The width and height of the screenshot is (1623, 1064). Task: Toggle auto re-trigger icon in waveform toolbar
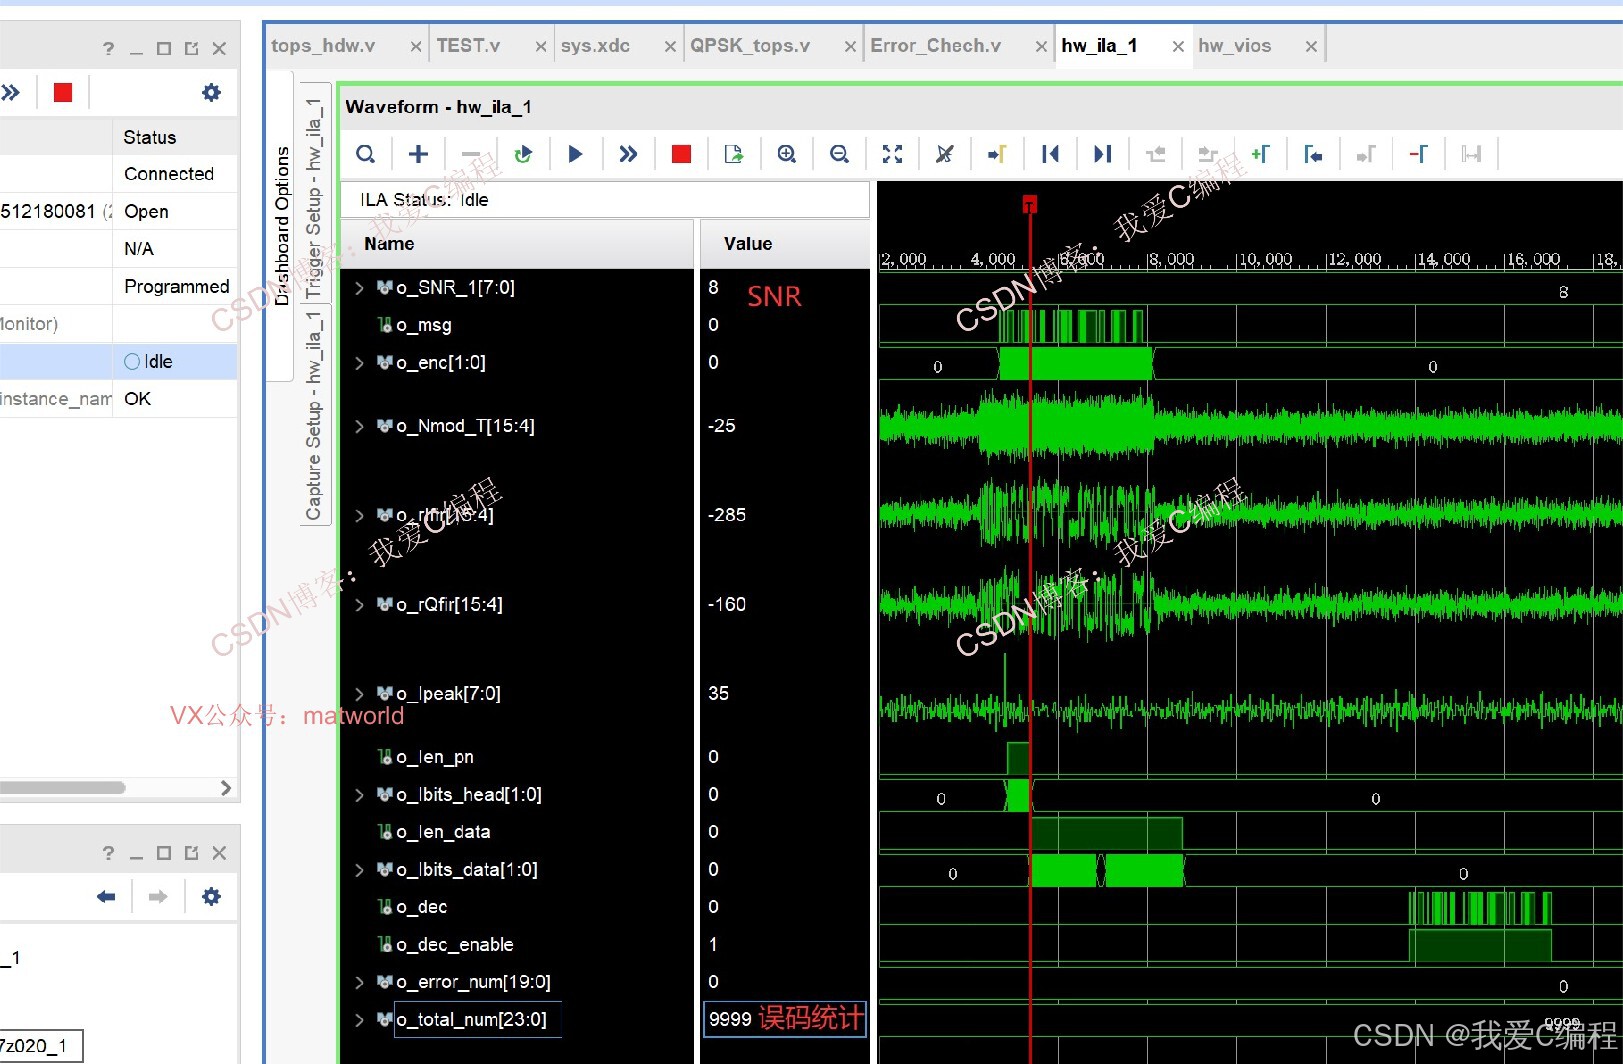coord(523,154)
